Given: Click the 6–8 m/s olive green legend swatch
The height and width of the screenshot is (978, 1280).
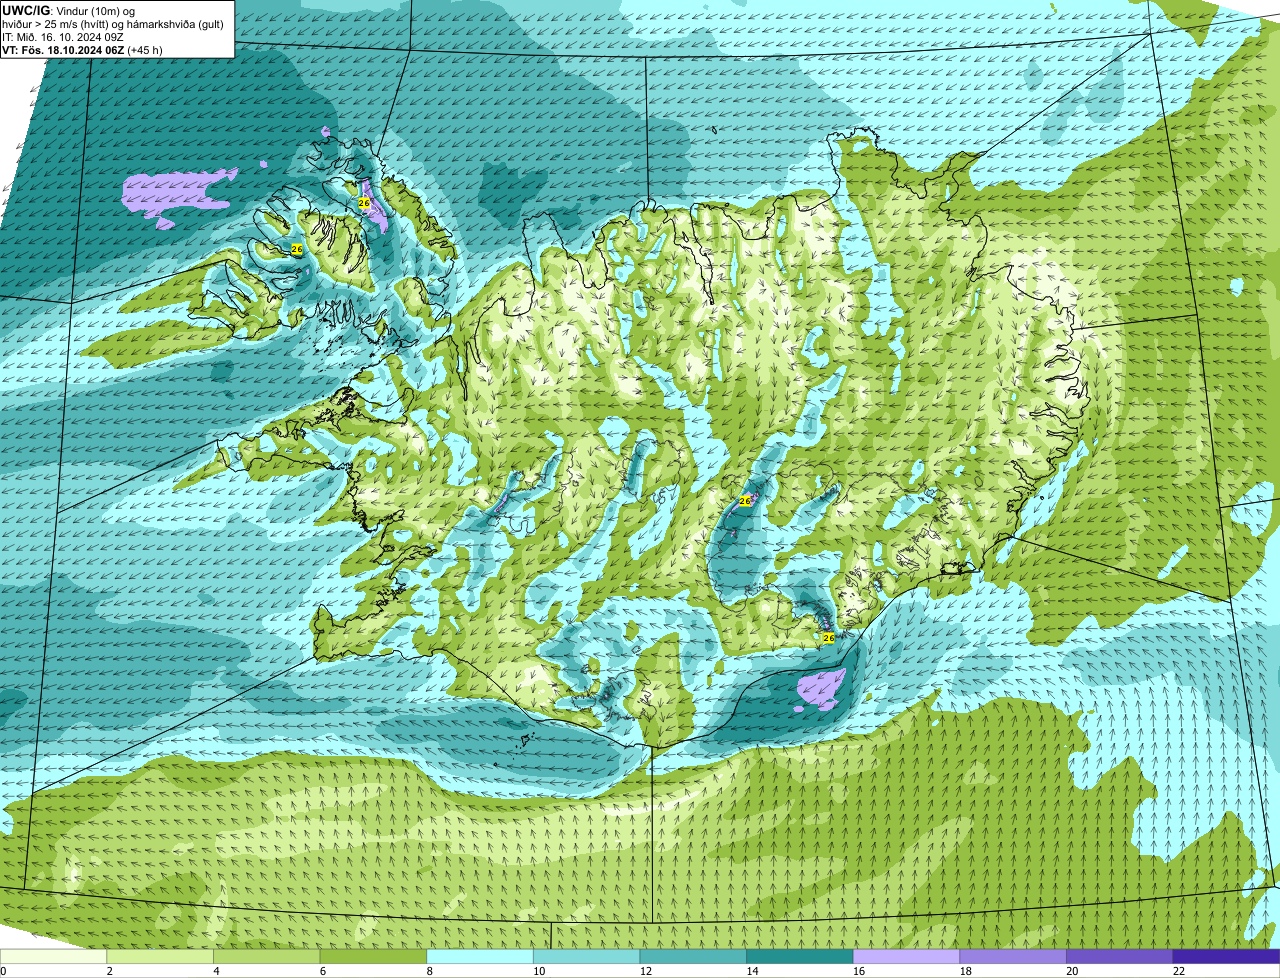Looking at the screenshot, I should pyautogui.click(x=373, y=957).
